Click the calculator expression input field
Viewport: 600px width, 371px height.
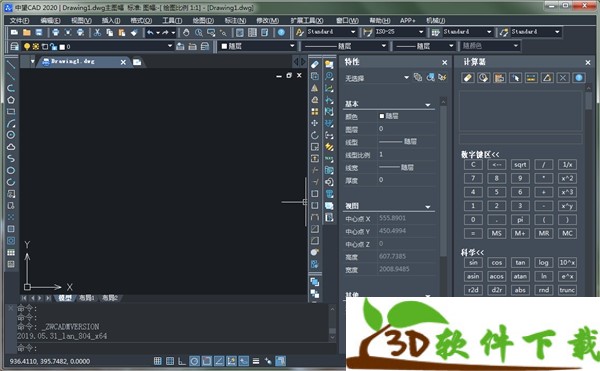(x=520, y=138)
